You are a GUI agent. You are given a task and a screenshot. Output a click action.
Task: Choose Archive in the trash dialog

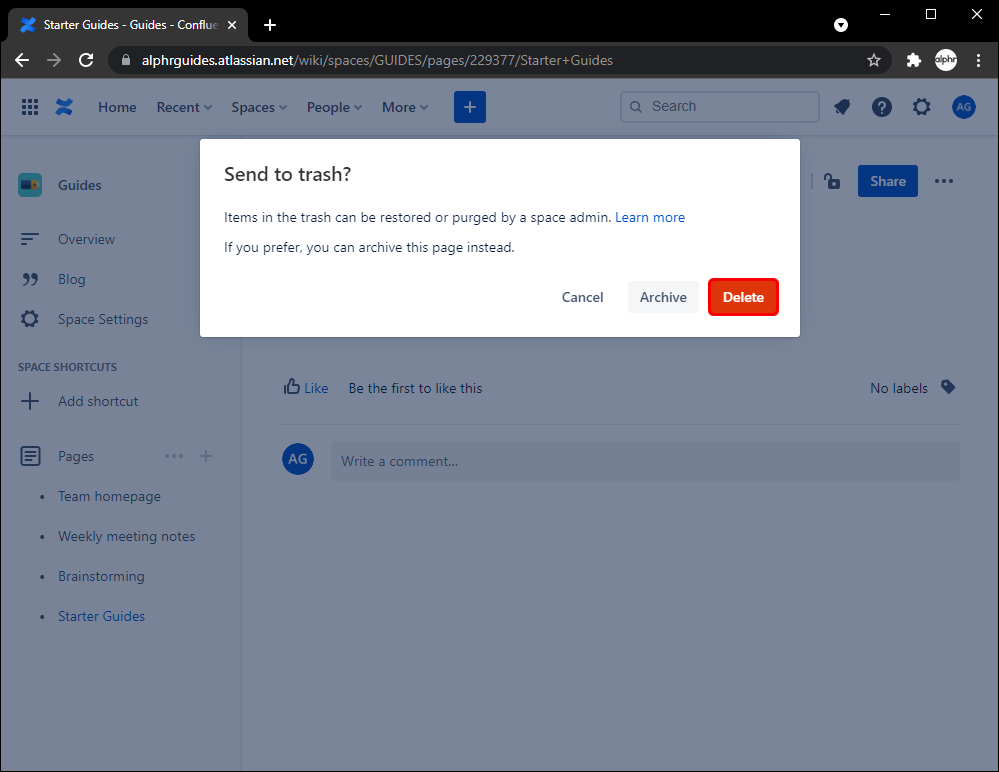pyautogui.click(x=663, y=297)
